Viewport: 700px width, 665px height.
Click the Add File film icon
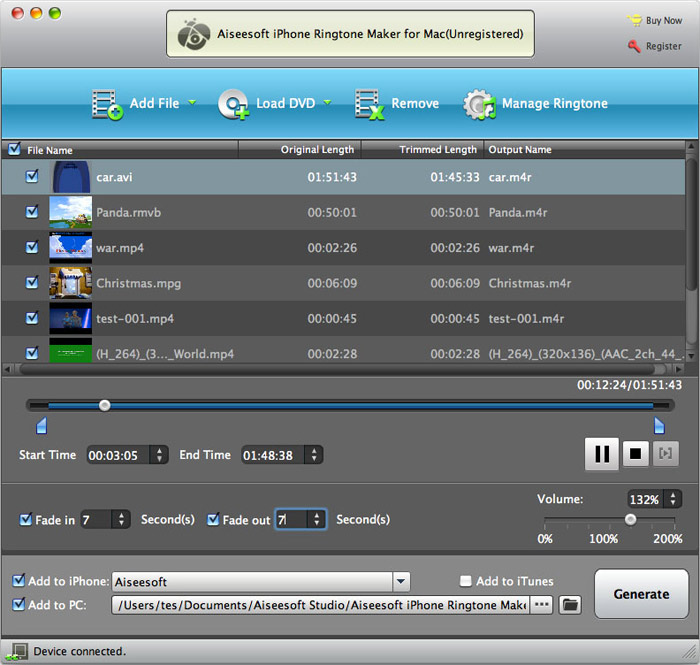click(107, 104)
